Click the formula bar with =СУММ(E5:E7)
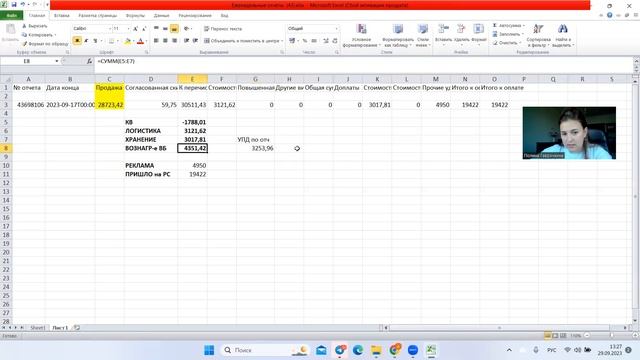The height and width of the screenshot is (360, 640). pos(363,61)
